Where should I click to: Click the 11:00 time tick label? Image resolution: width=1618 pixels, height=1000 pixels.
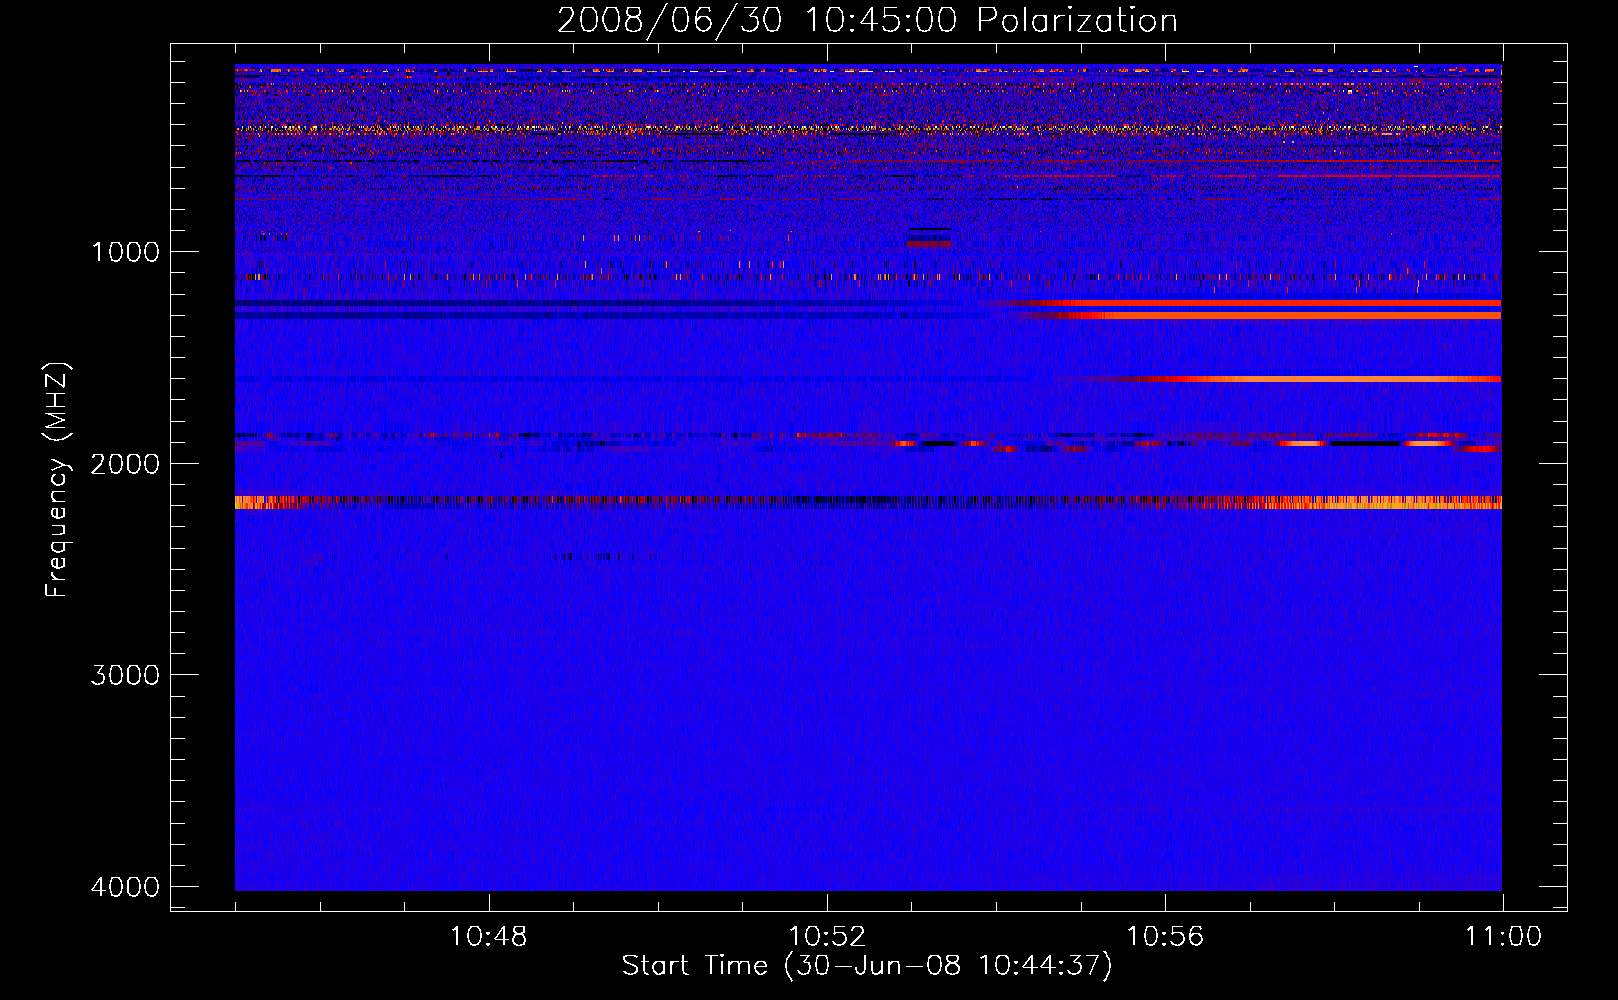pyautogui.click(x=1503, y=937)
